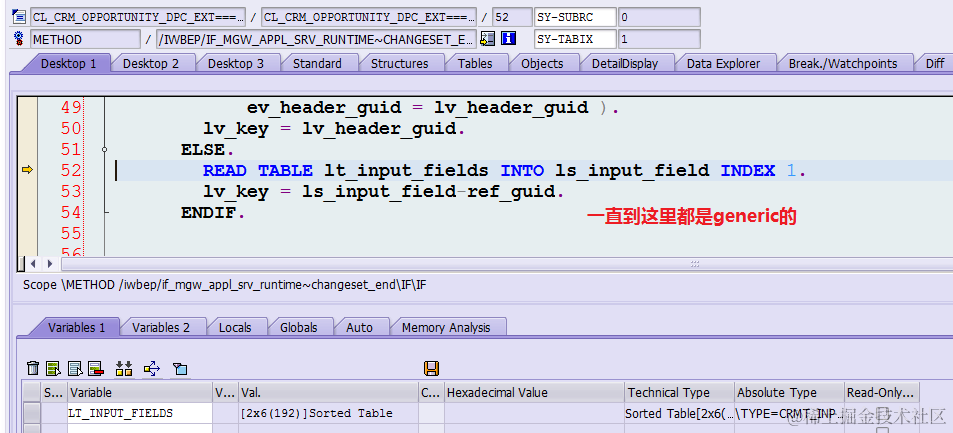Screen dimensions: 953x433
Task: Select the Variables 2 tab
Action: [161, 327]
